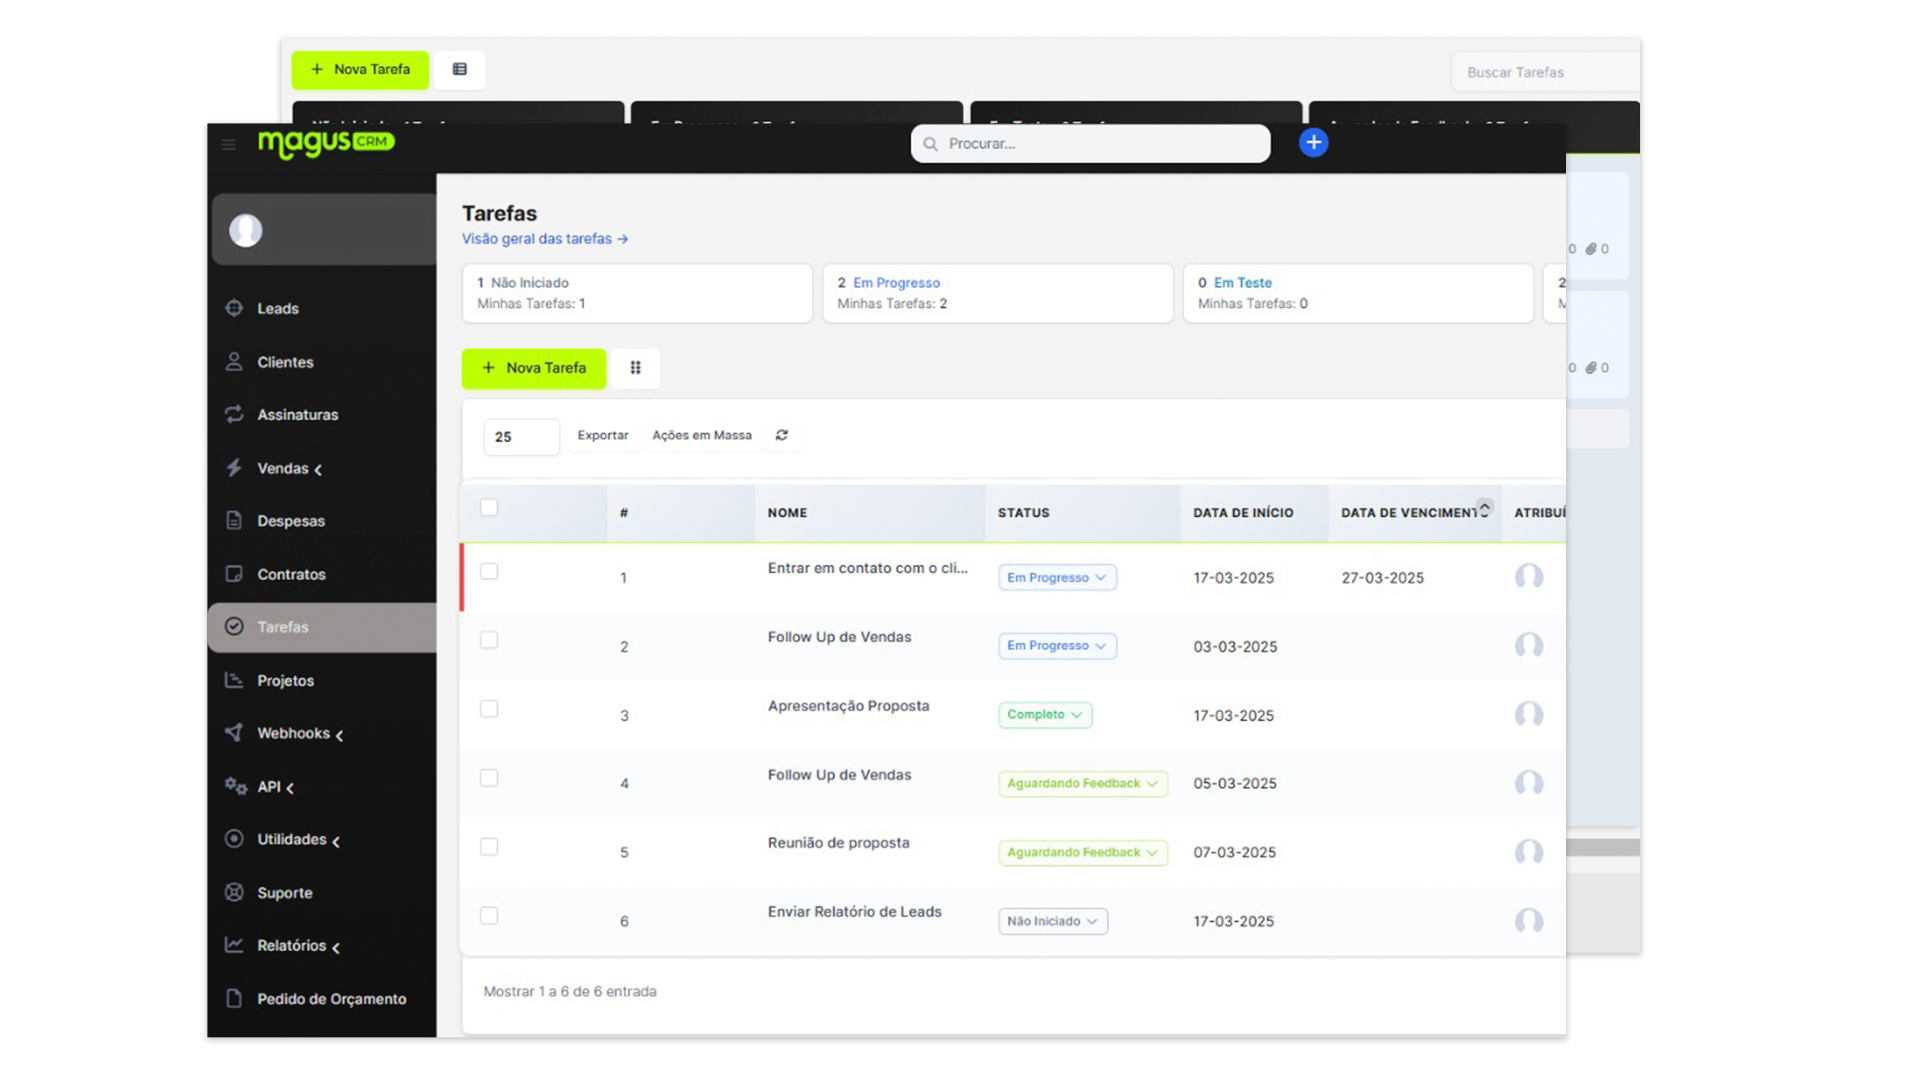Check the box for task 3 row
Screen dimensions: 1920x1080
point(489,709)
